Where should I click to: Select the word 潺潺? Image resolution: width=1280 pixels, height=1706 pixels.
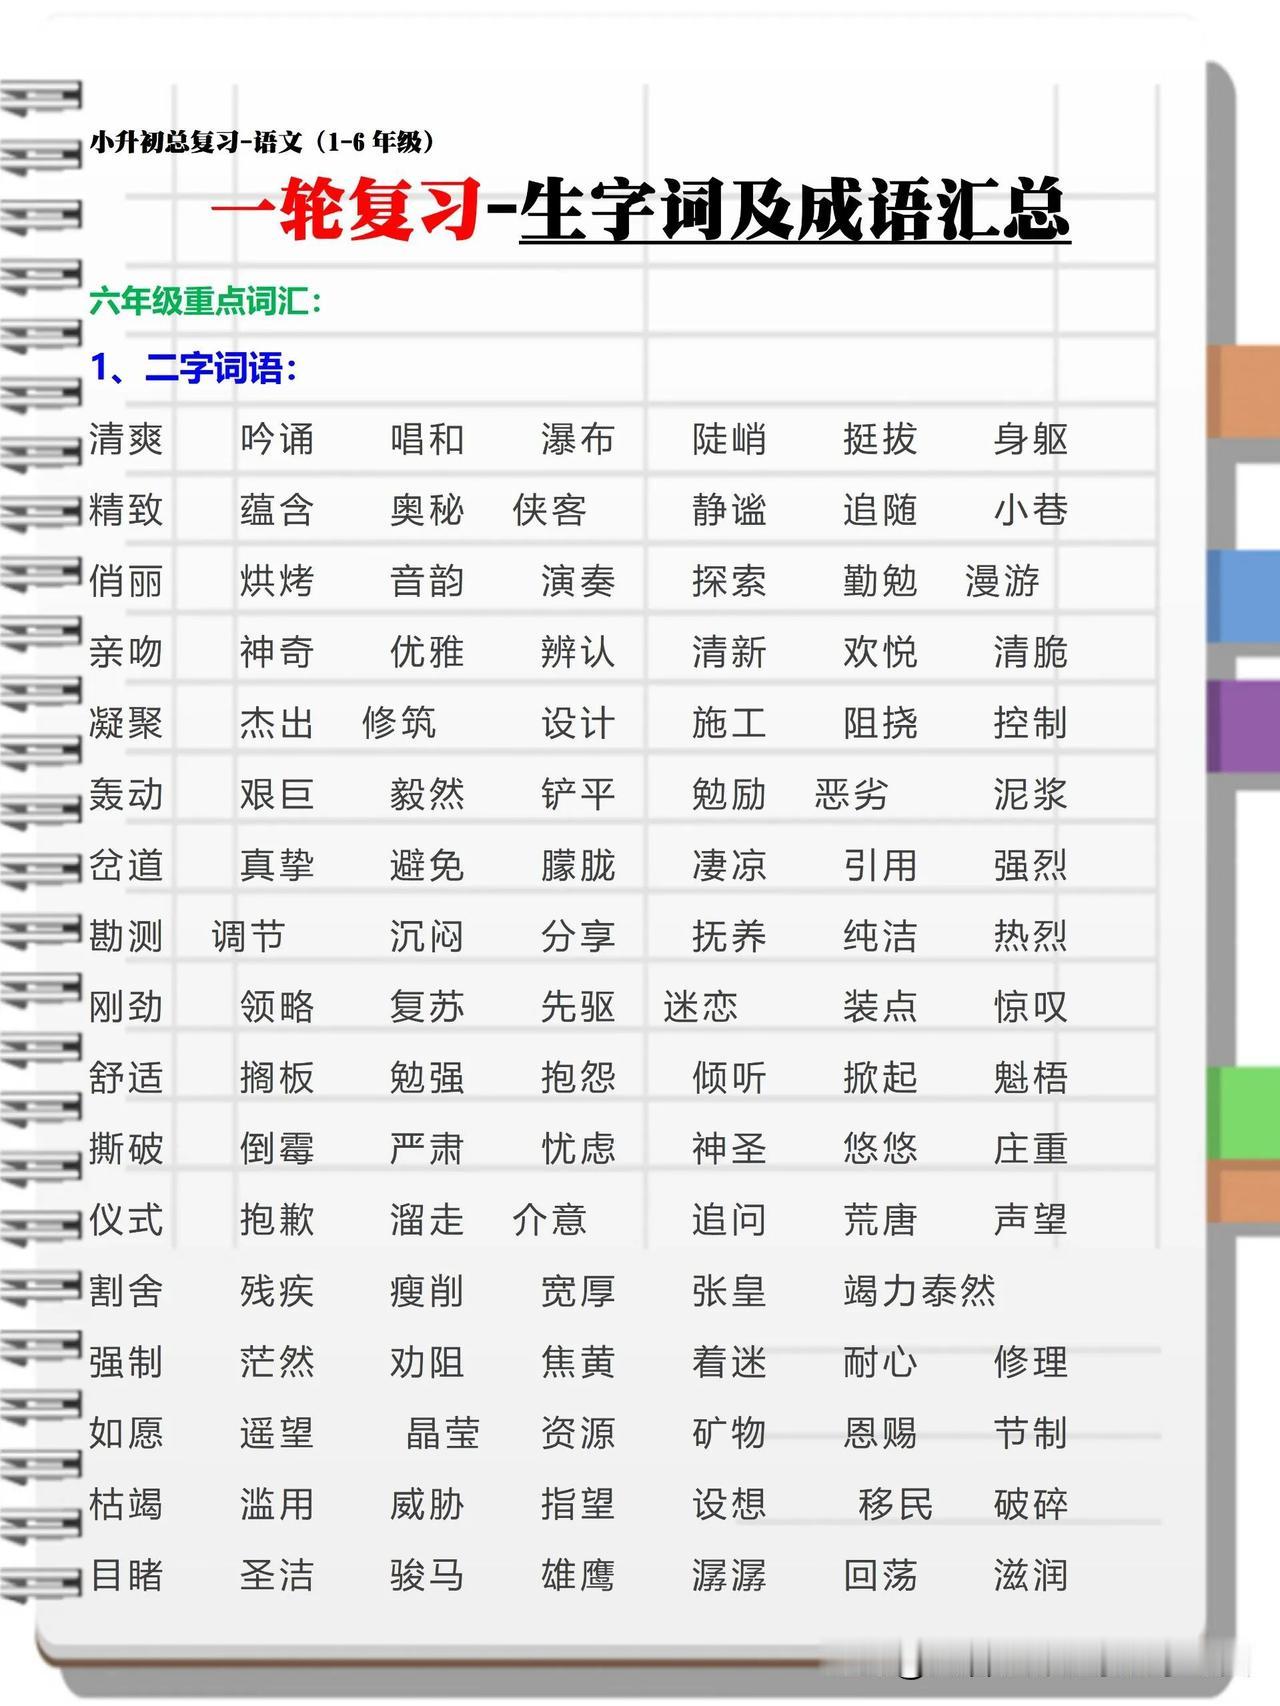729,1575
